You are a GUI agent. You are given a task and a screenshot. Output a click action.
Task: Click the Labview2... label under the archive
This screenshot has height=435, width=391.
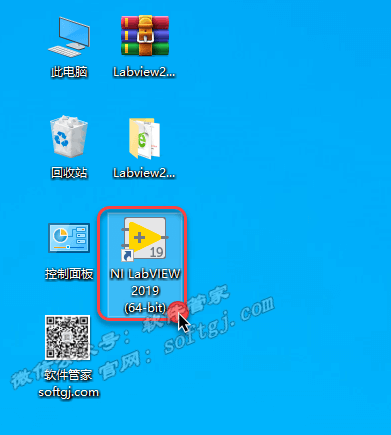(144, 72)
